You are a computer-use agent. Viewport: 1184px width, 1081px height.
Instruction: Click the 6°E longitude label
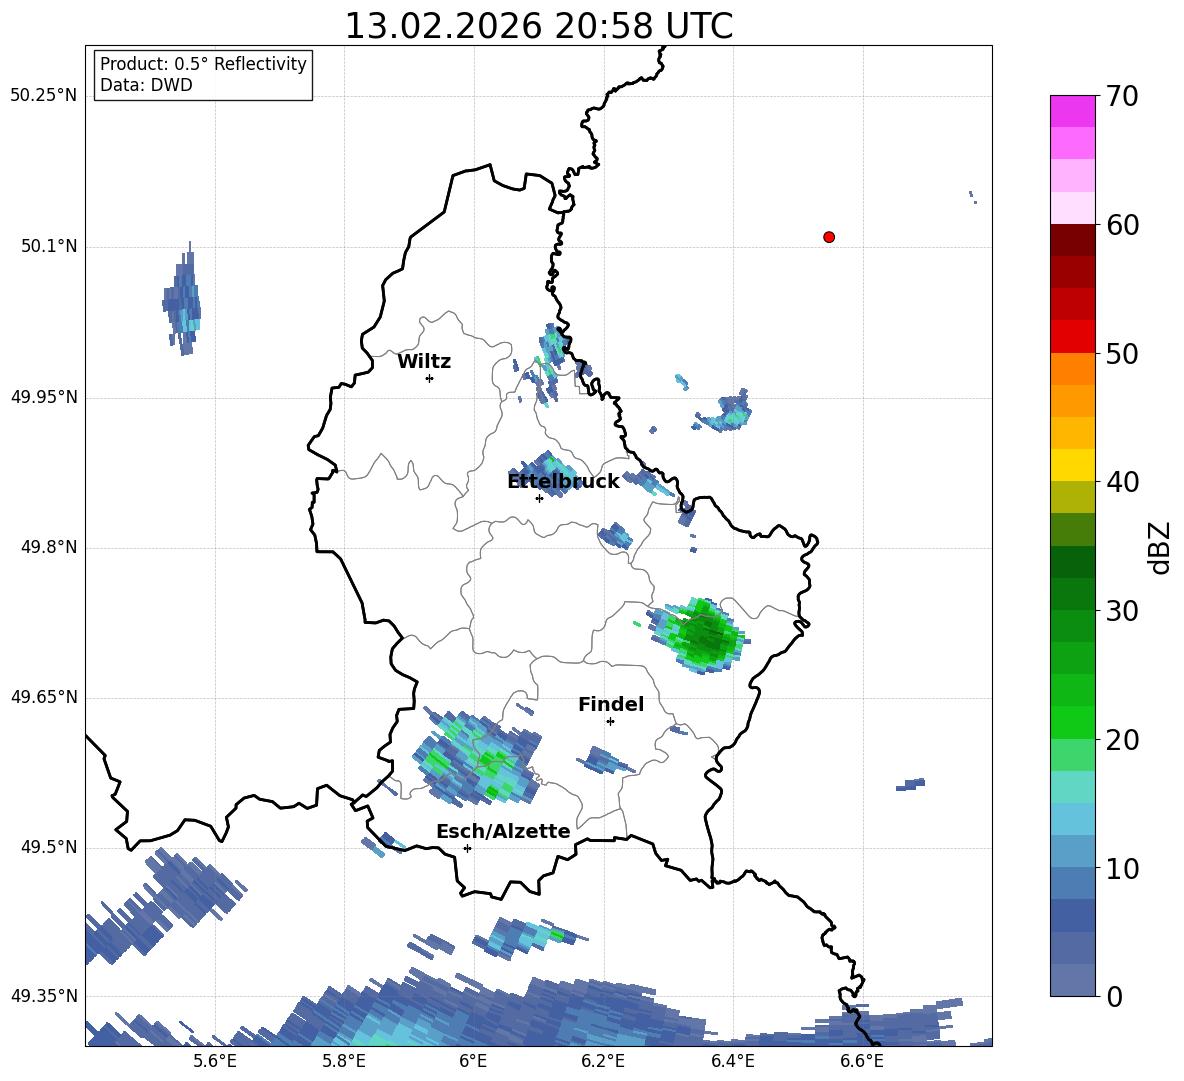473,1062
